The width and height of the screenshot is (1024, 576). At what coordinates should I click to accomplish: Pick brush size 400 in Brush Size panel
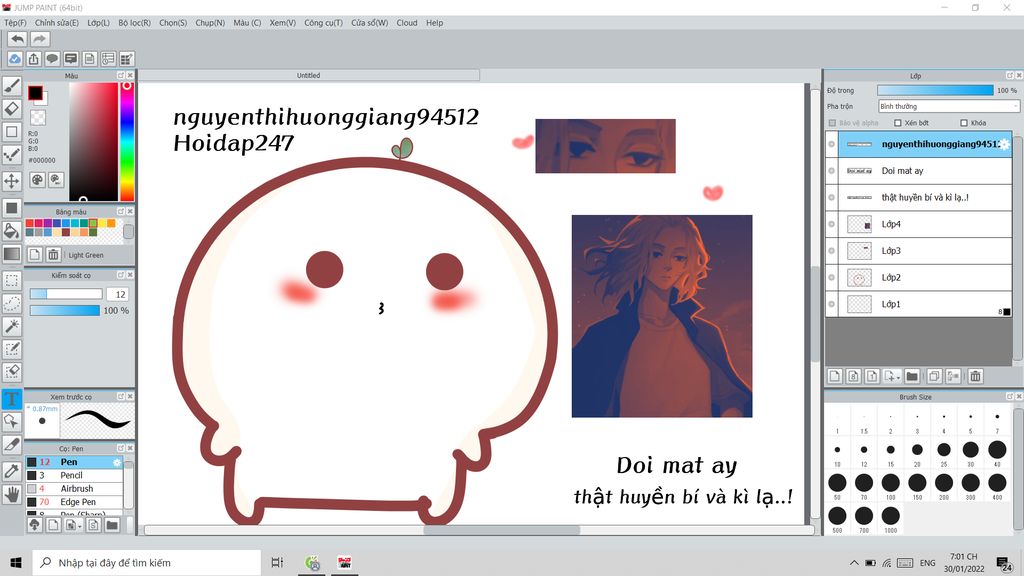click(x=998, y=482)
